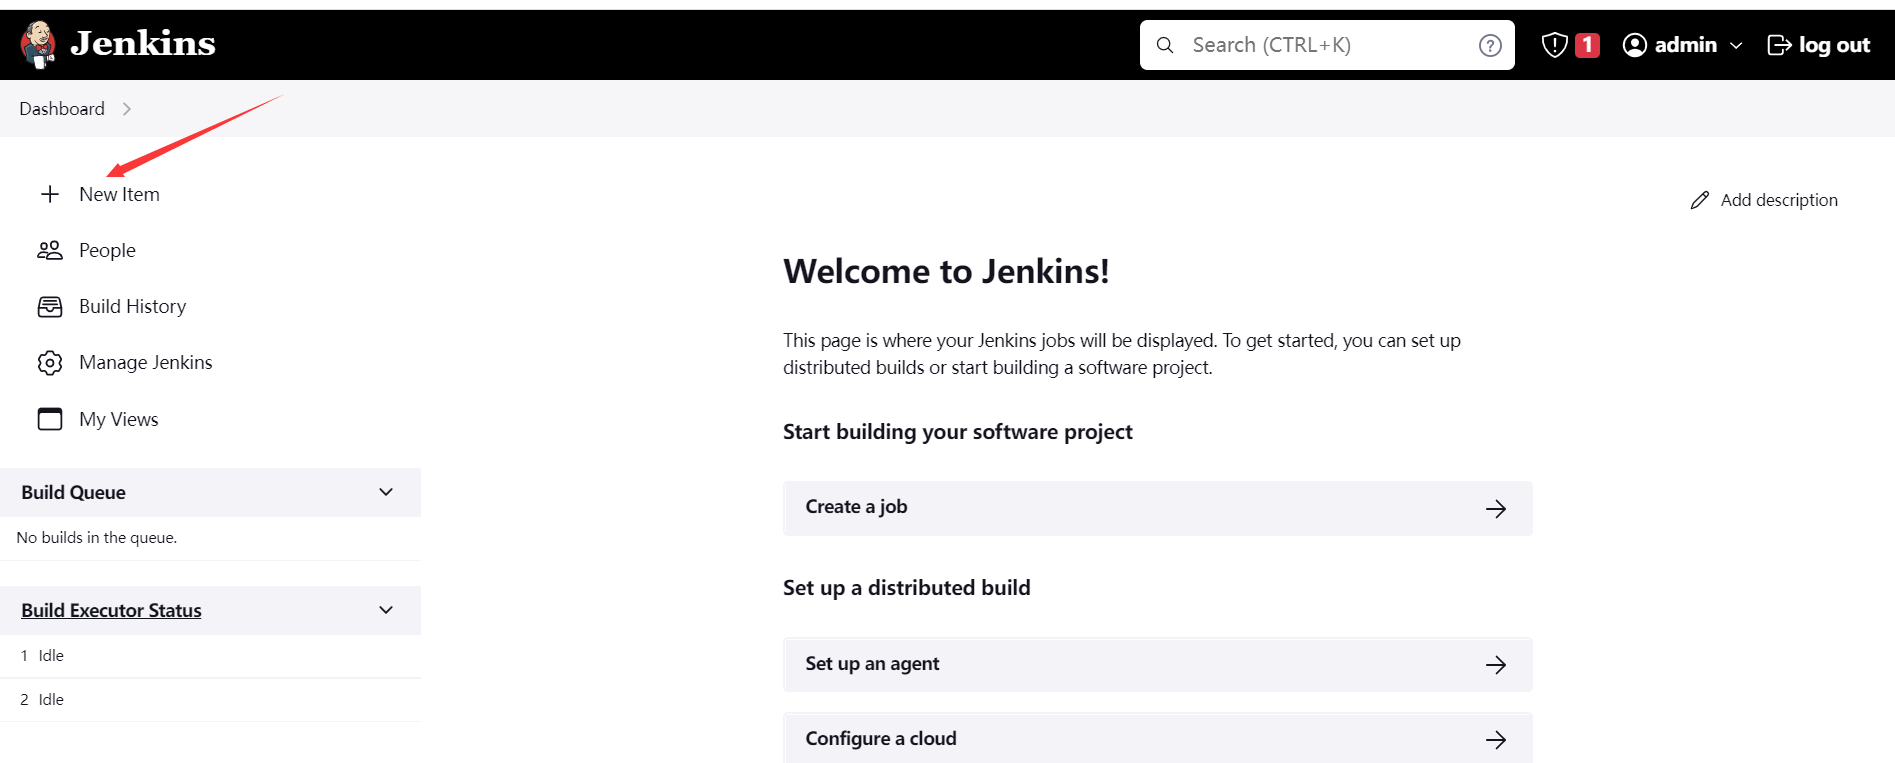Screen dimensions: 1895x763
Task: Click the Build History tray icon
Action: 50,306
